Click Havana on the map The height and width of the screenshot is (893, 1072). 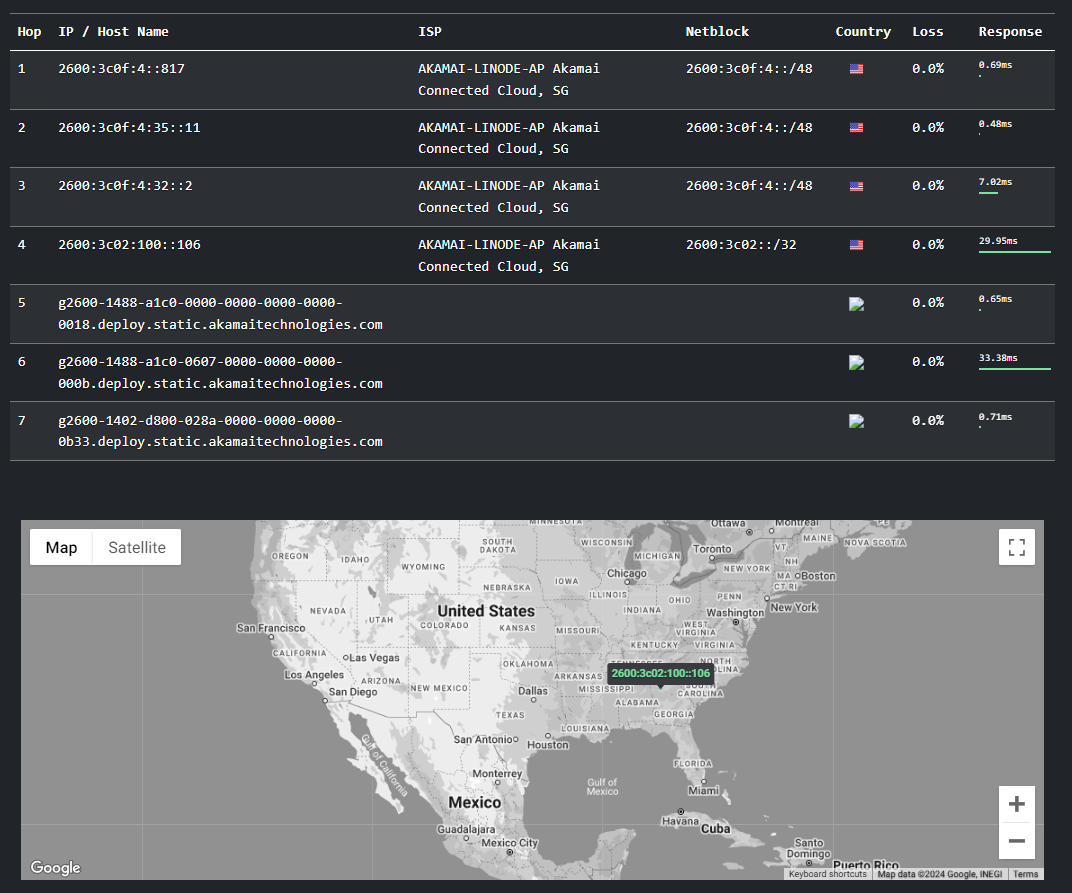coord(680,821)
